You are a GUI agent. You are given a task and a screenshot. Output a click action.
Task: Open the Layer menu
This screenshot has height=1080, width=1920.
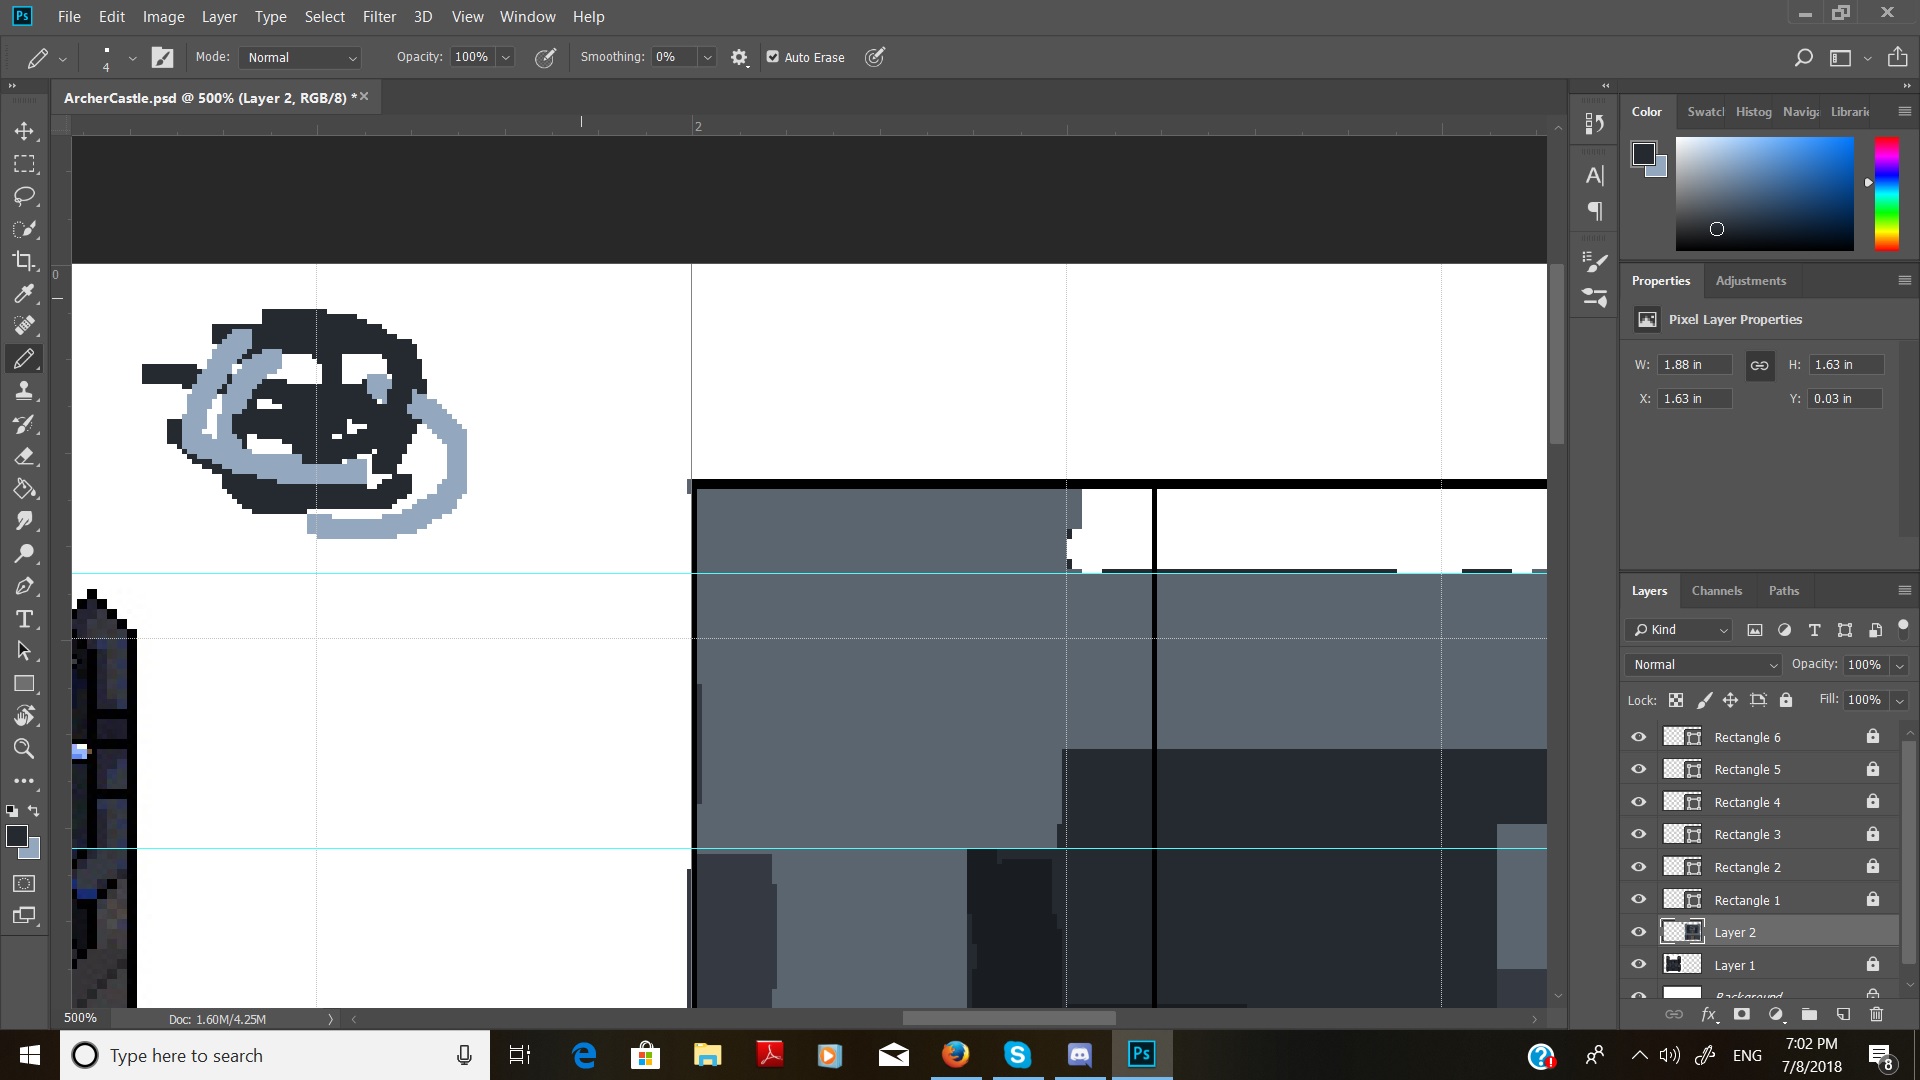click(x=219, y=16)
